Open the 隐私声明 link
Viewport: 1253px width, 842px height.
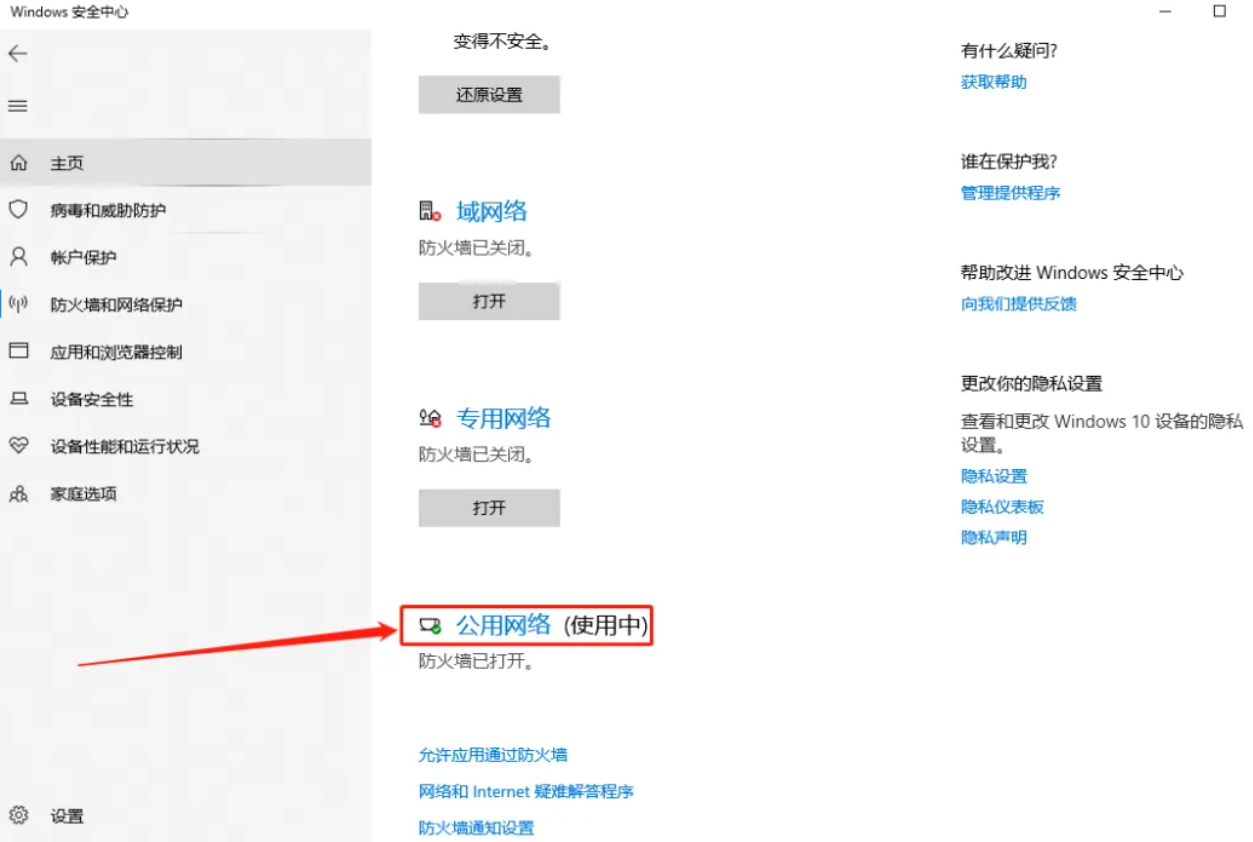[x=994, y=537]
